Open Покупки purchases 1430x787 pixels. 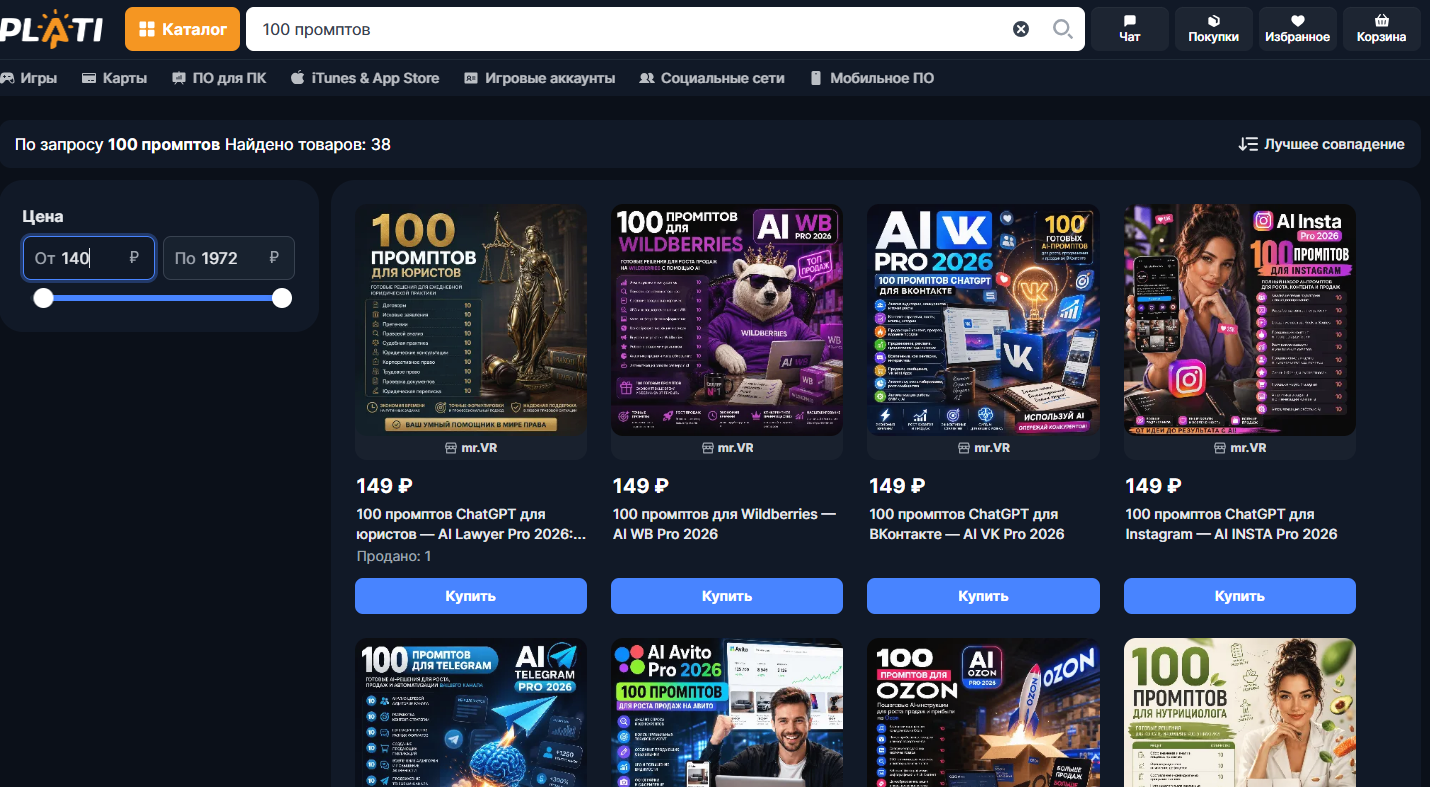pyautogui.click(x=1214, y=29)
